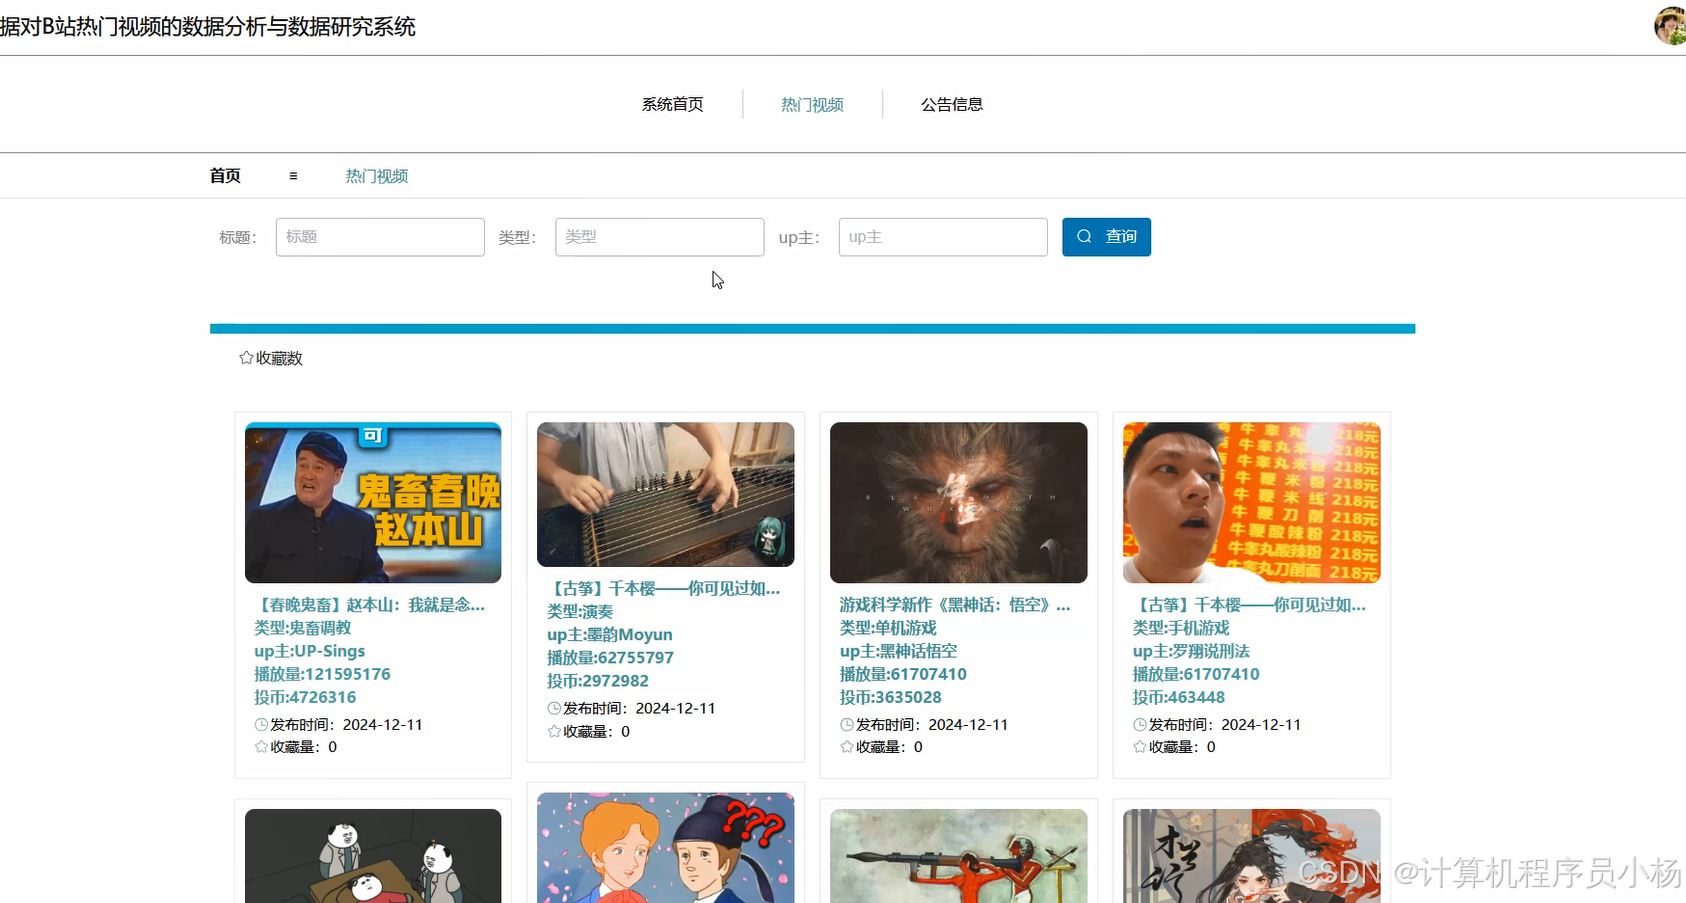Open the 罗翔说刑法 card thumbnail

point(1251,502)
